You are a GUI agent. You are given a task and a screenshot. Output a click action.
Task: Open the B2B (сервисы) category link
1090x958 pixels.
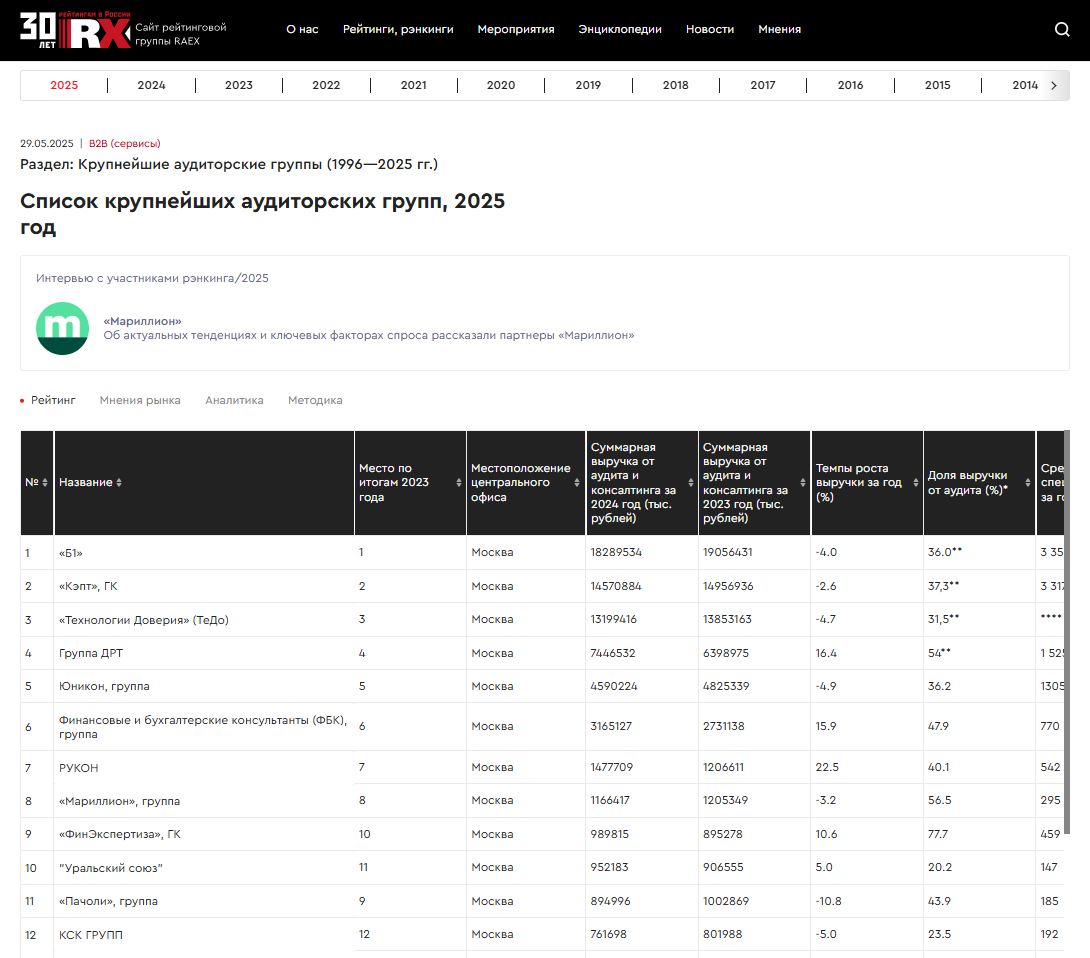pyautogui.click(x=124, y=143)
